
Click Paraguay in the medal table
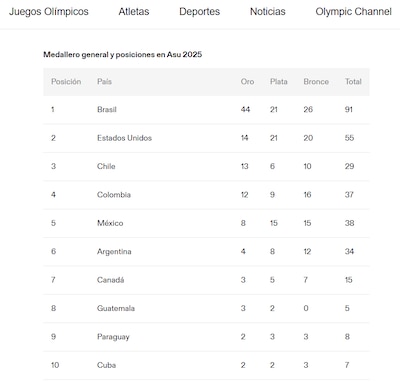click(113, 337)
